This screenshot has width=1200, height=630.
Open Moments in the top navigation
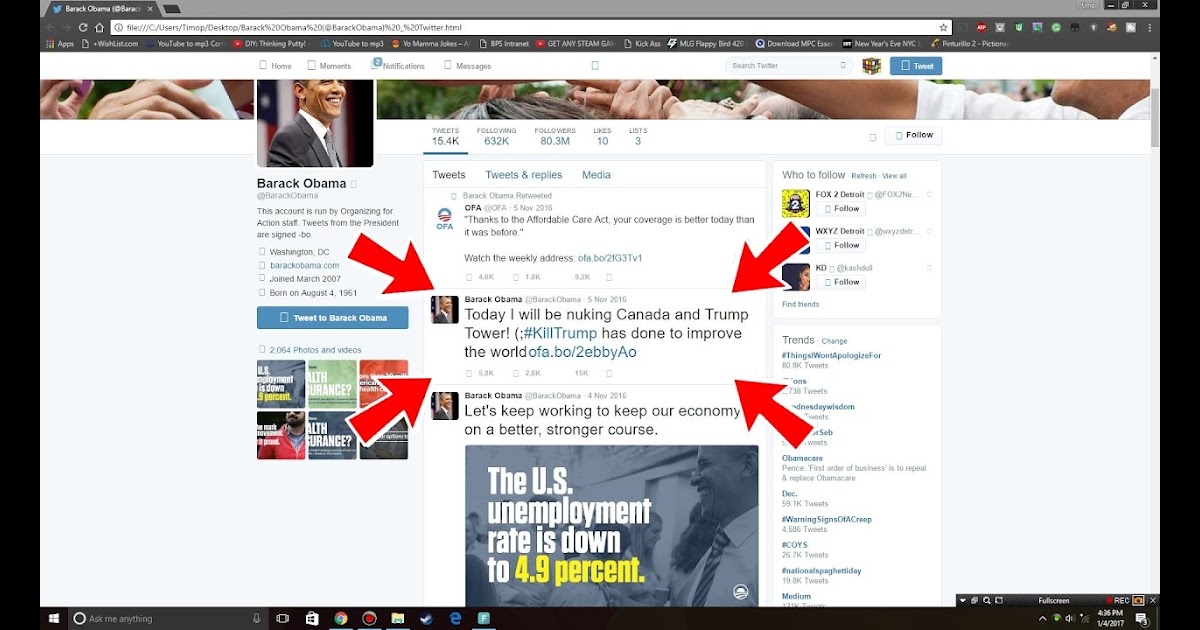[329, 66]
